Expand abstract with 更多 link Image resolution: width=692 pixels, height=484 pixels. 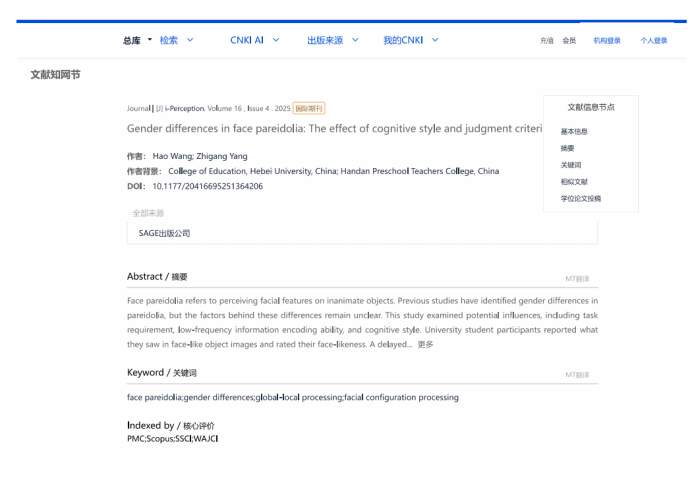(x=425, y=344)
